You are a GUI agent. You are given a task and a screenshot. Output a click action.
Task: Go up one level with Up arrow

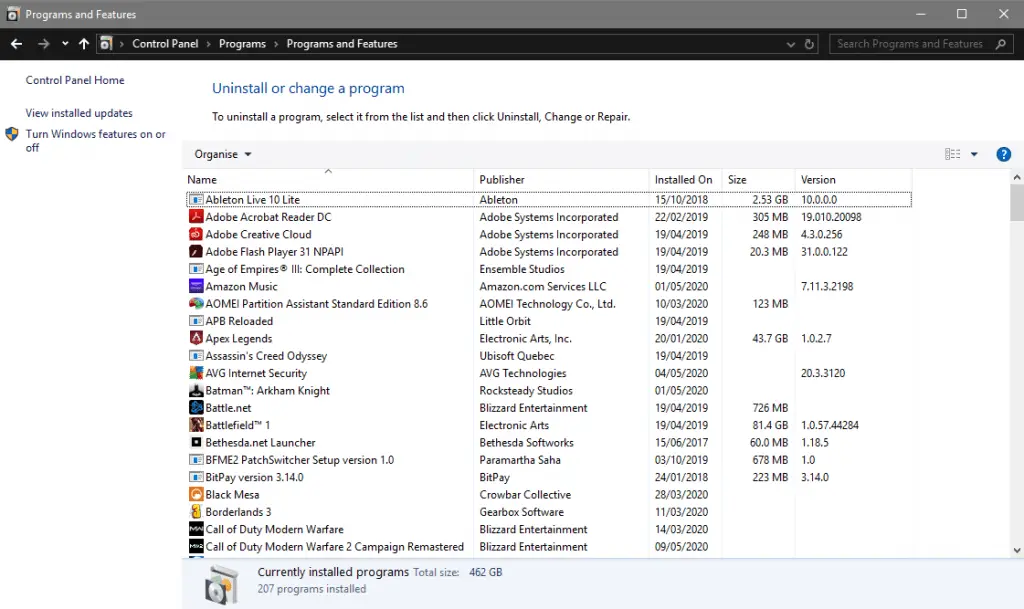tap(84, 44)
